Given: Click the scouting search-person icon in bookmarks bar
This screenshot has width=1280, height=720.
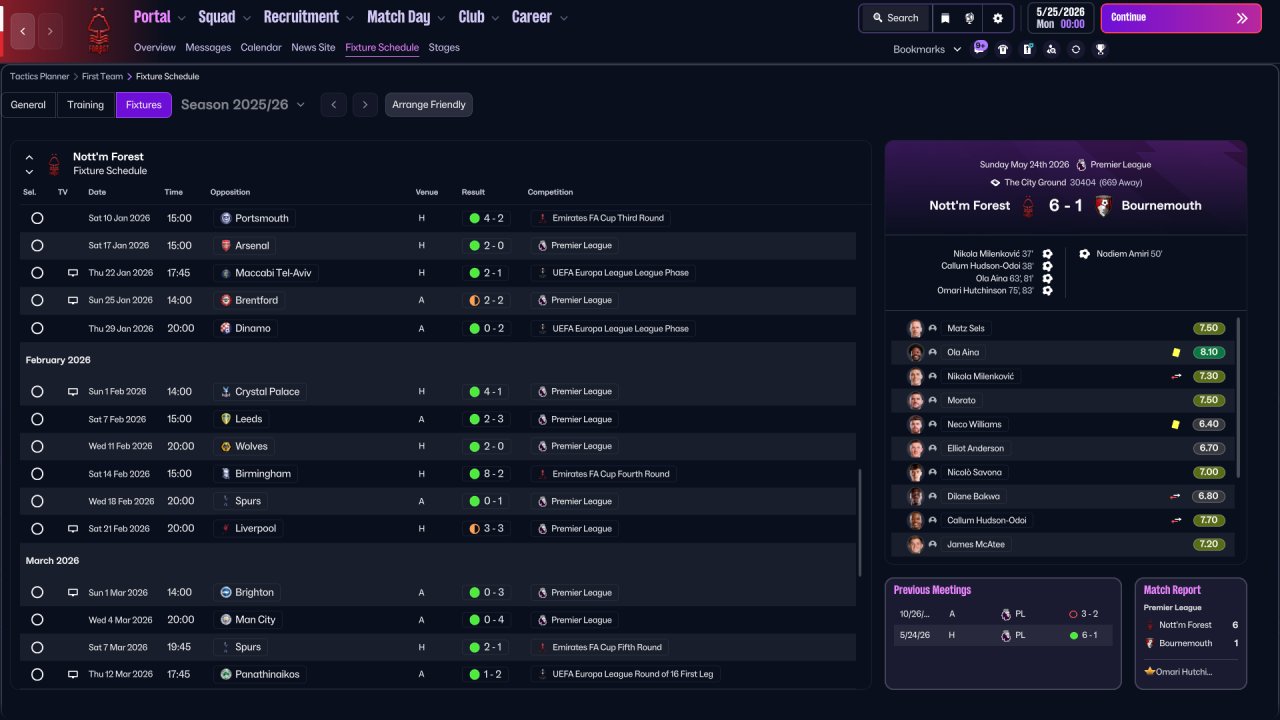Looking at the screenshot, I should 1051,49.
